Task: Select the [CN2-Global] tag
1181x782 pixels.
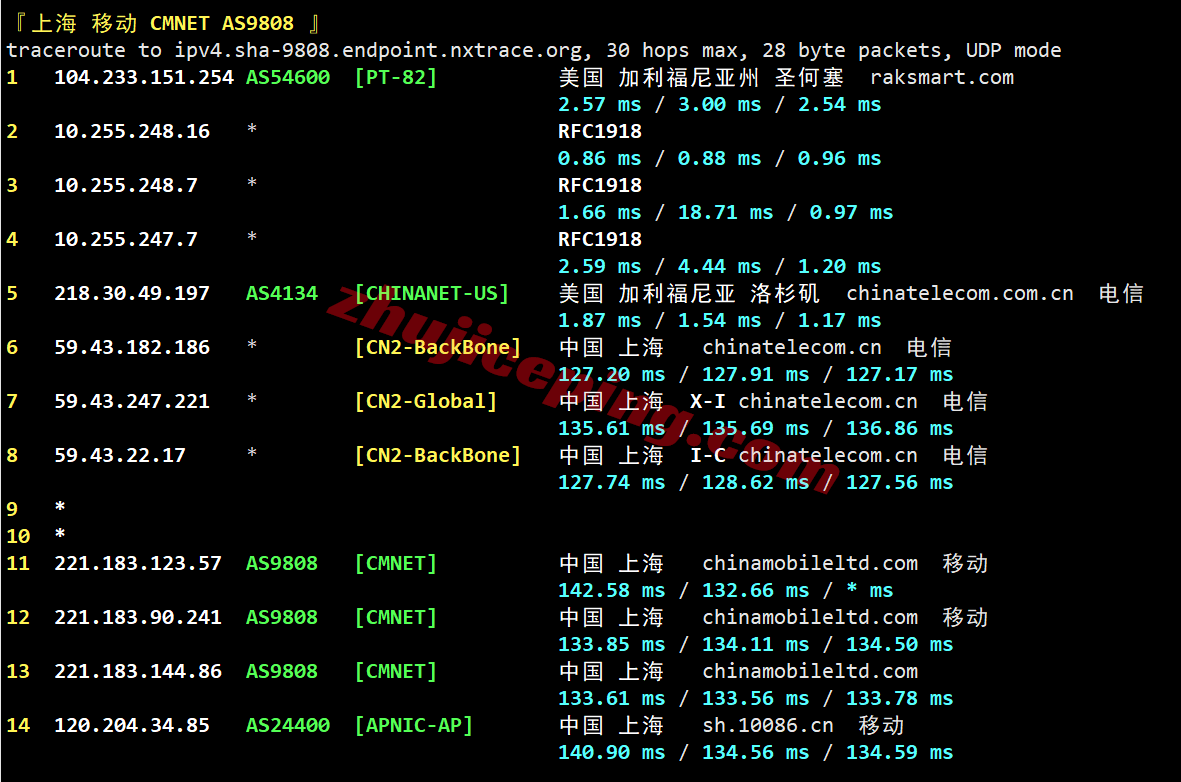Action: pyautogui.click(x=425, y=401)
